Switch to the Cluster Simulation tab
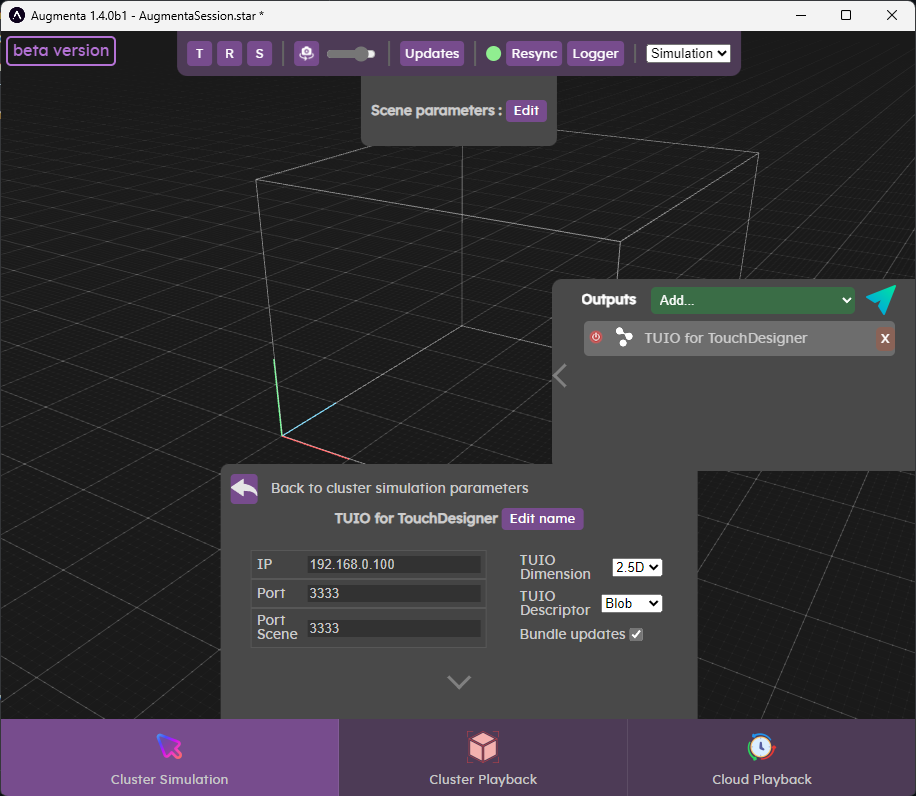 click(x=169, y=757)
